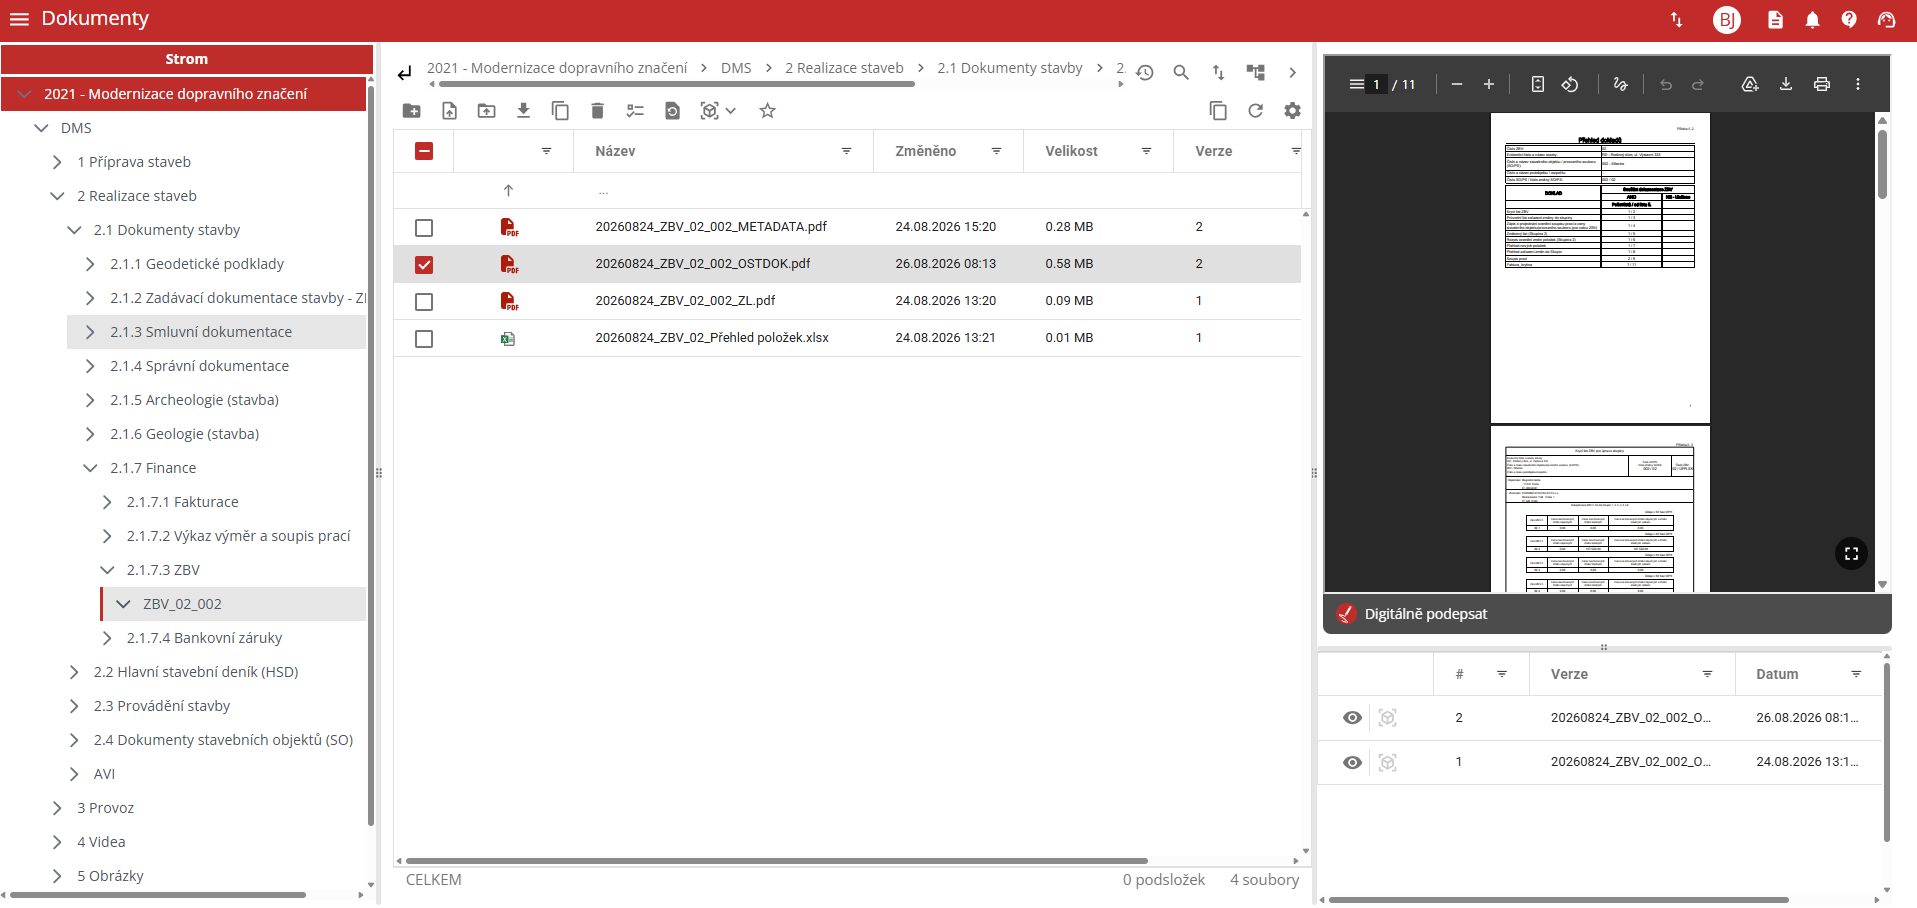Click the eye icon for version 1
This screenshot has width=1917, height=908.
click(x=1352, y=763)
